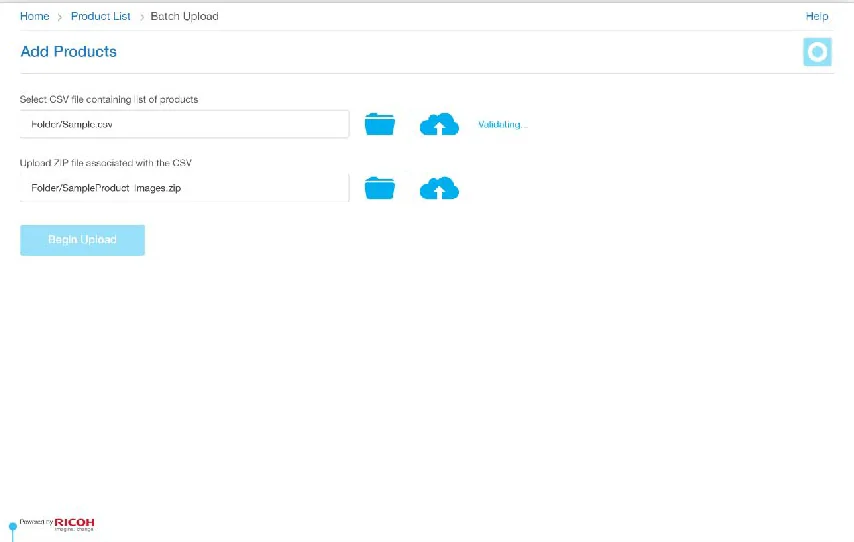Click the CSV file path input field
Viewport: 854px width, 542px height.
point(184,124)
